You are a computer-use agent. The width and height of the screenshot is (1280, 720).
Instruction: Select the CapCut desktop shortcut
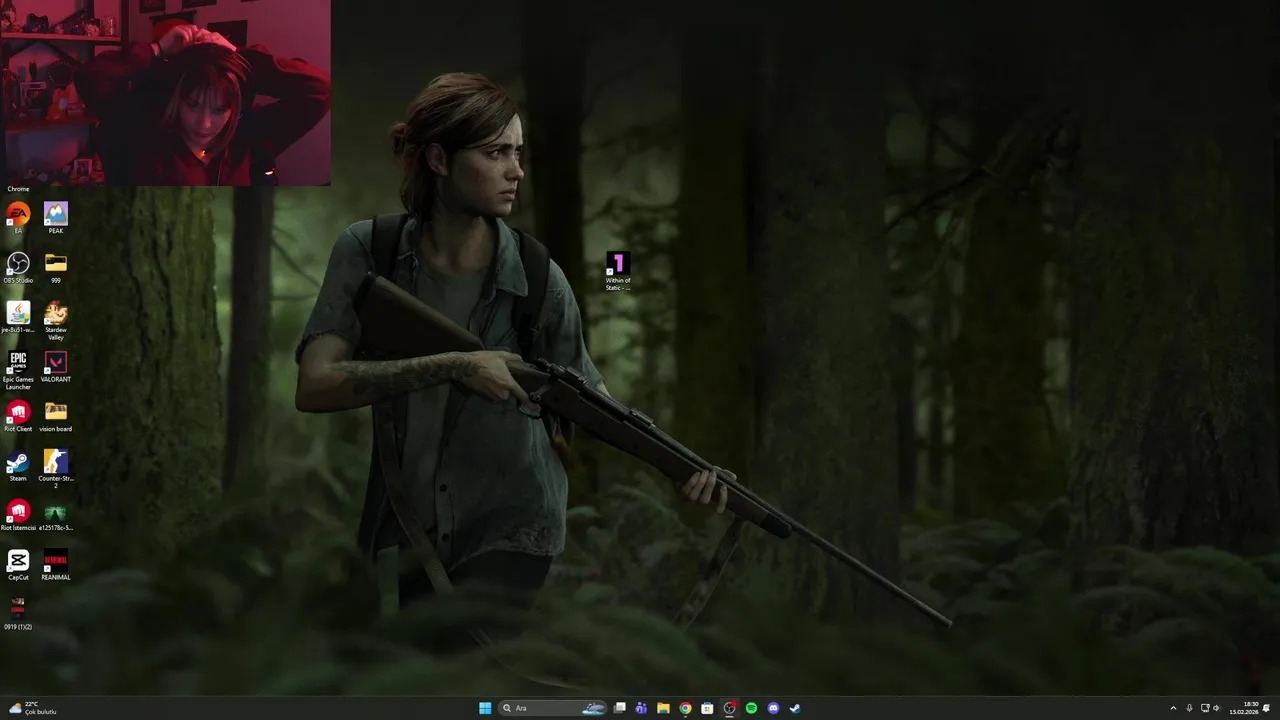(18, 565)
